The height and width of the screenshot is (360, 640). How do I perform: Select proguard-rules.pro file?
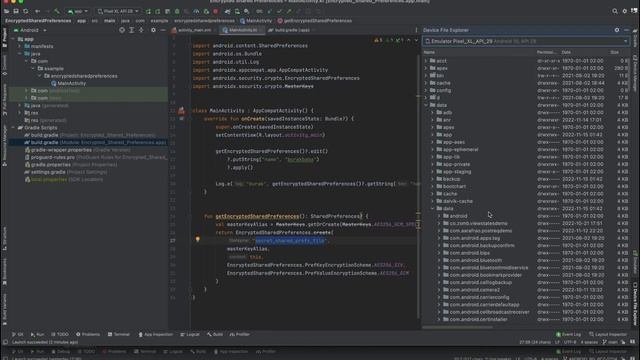53,157
